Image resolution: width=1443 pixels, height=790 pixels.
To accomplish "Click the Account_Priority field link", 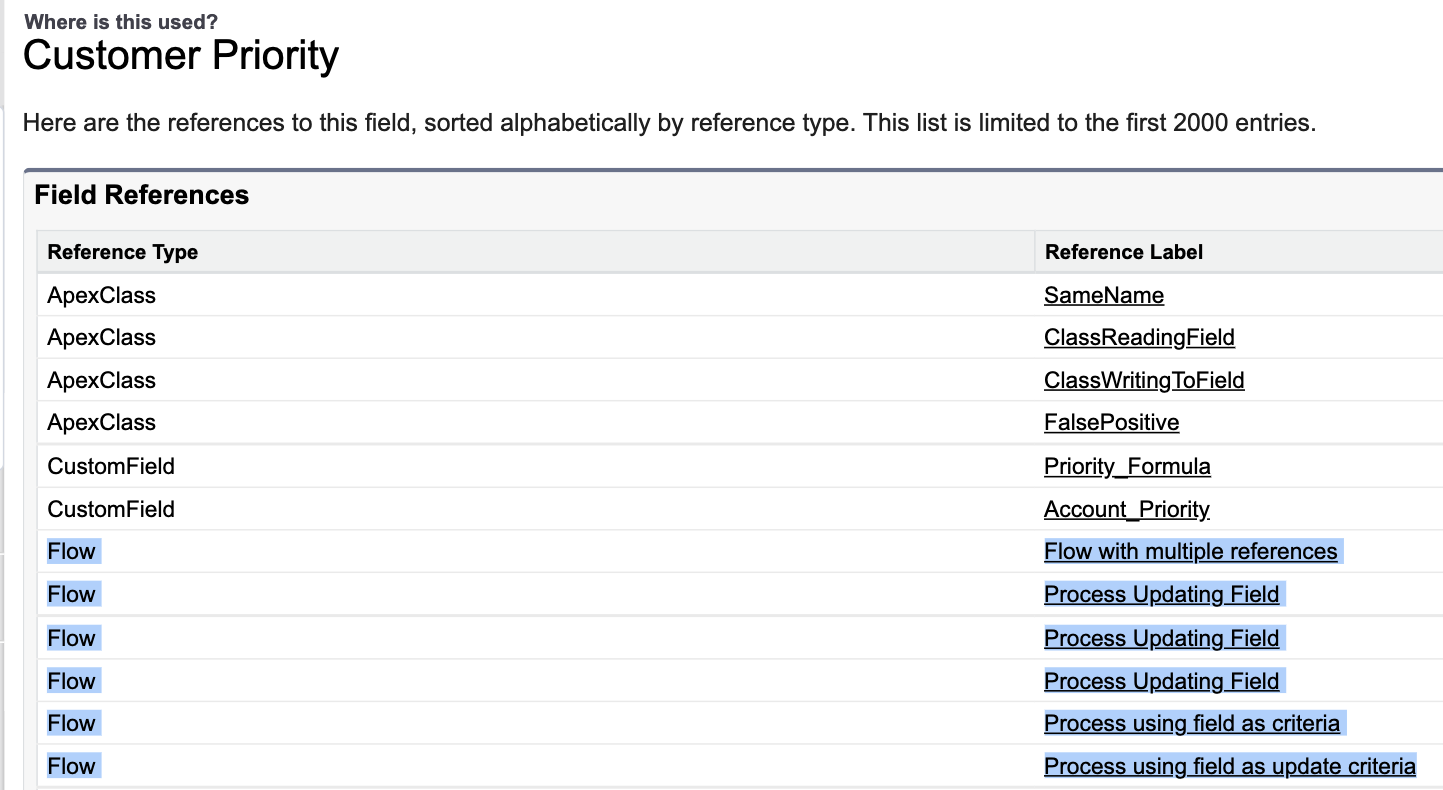I will point(1126,510).
